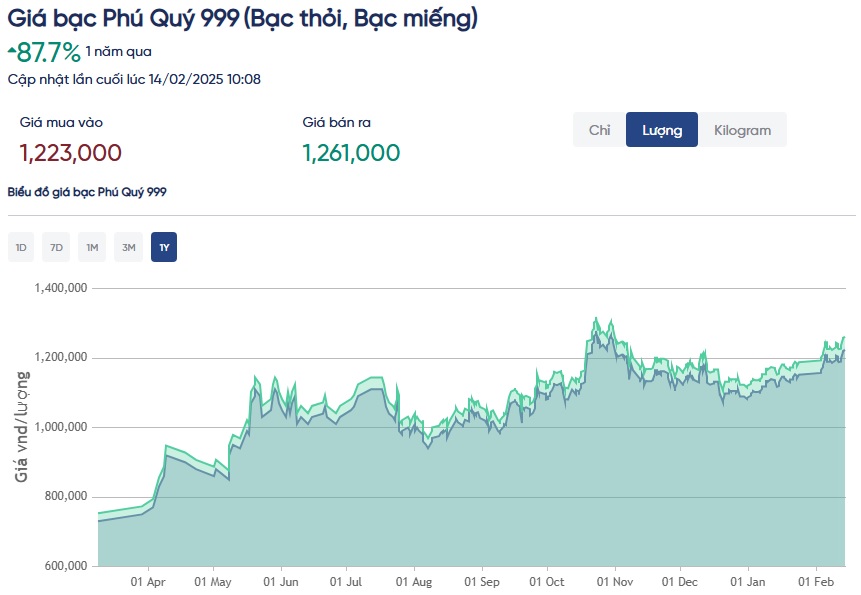
Task: Click the Giá bạc Phú Quý 999 heading
Action: [x=242, y=18]
